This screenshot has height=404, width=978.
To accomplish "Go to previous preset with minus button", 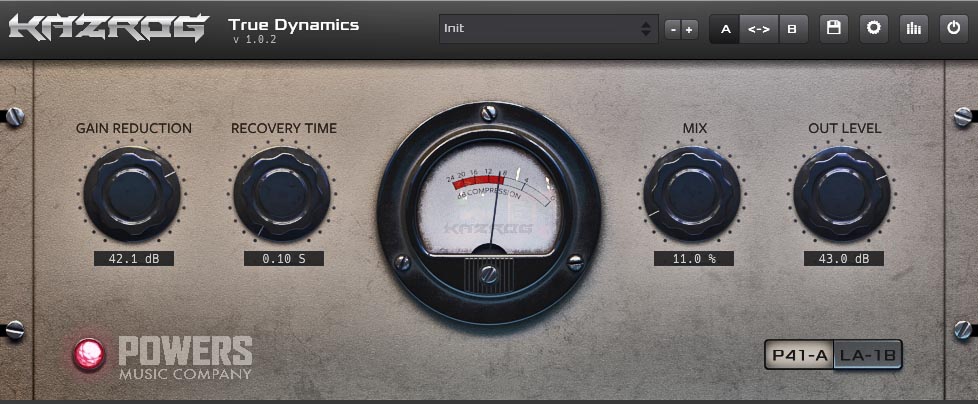I will tap(673, 30).
